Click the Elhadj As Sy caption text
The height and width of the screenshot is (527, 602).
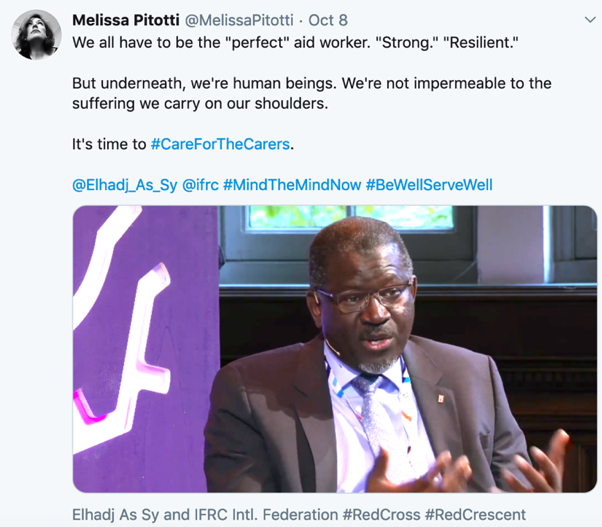[x=116, y=515]
